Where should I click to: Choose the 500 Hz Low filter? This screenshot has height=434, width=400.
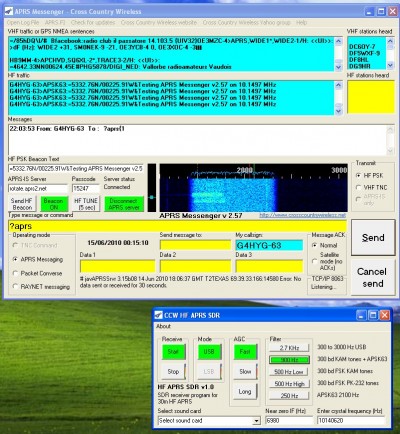pyautogui.click(x=289, y=372)
